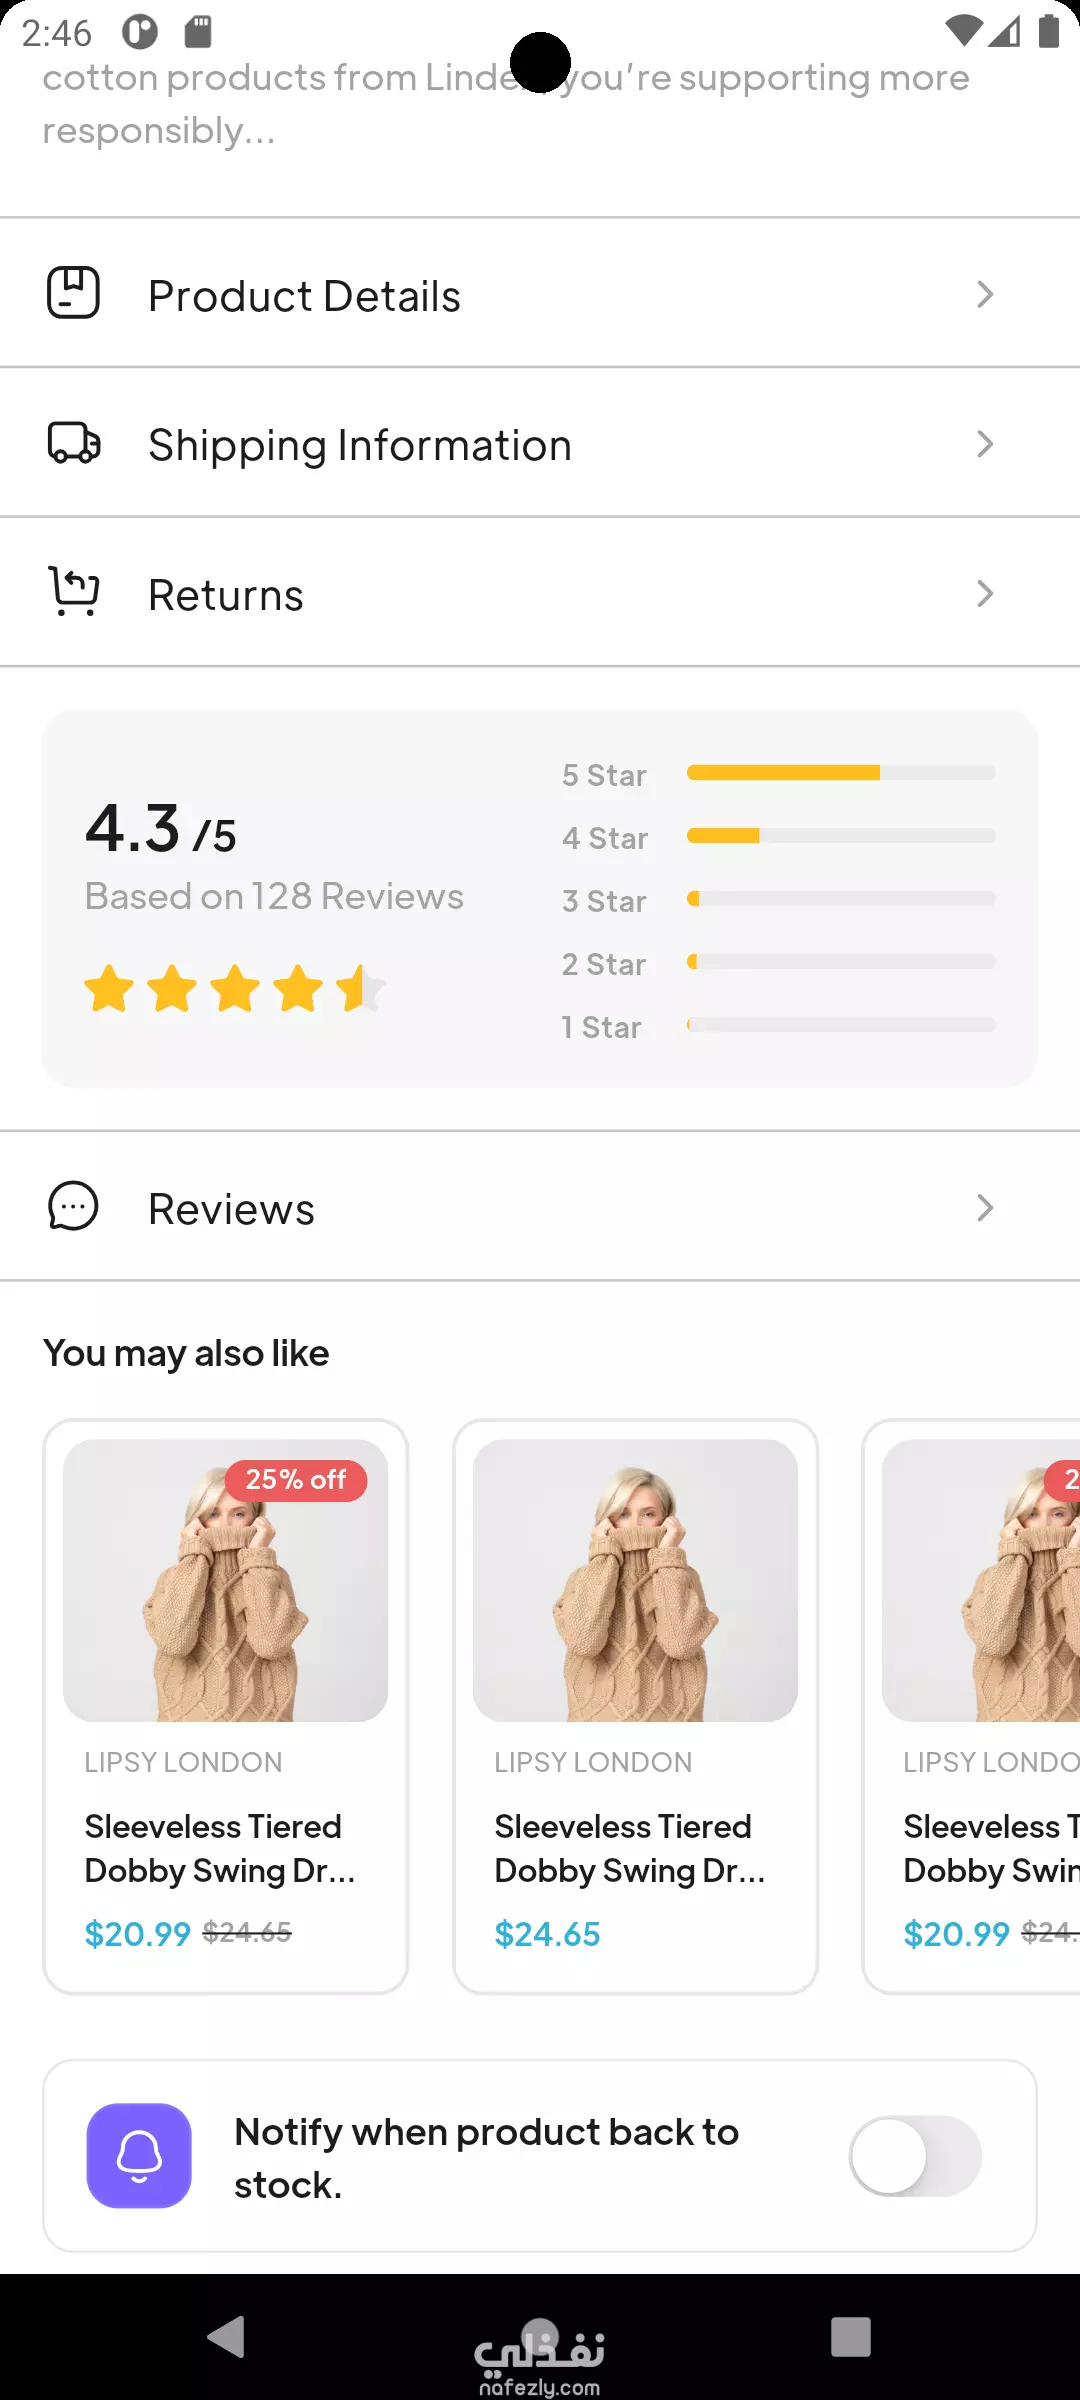The image size is (1080, 2400).
Task: Tap the Reviews chat bubble icon
Action: [x=74, y=1206]
